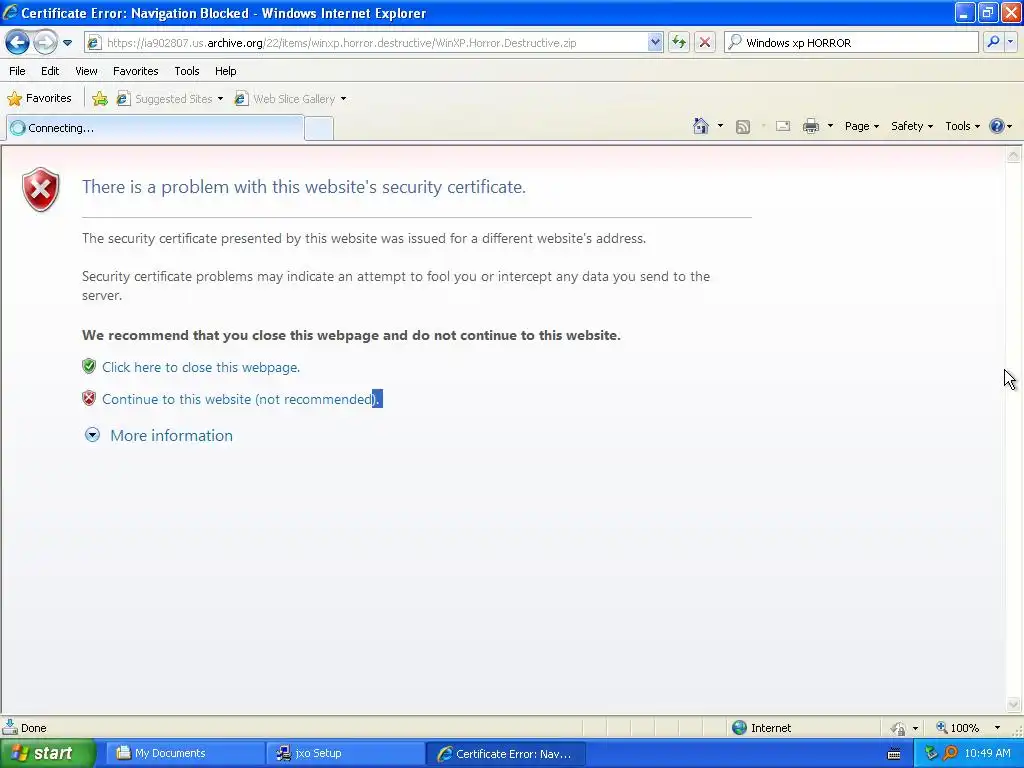Open the Tools command bar menu

pyautogui.click(x=962, y=126)
